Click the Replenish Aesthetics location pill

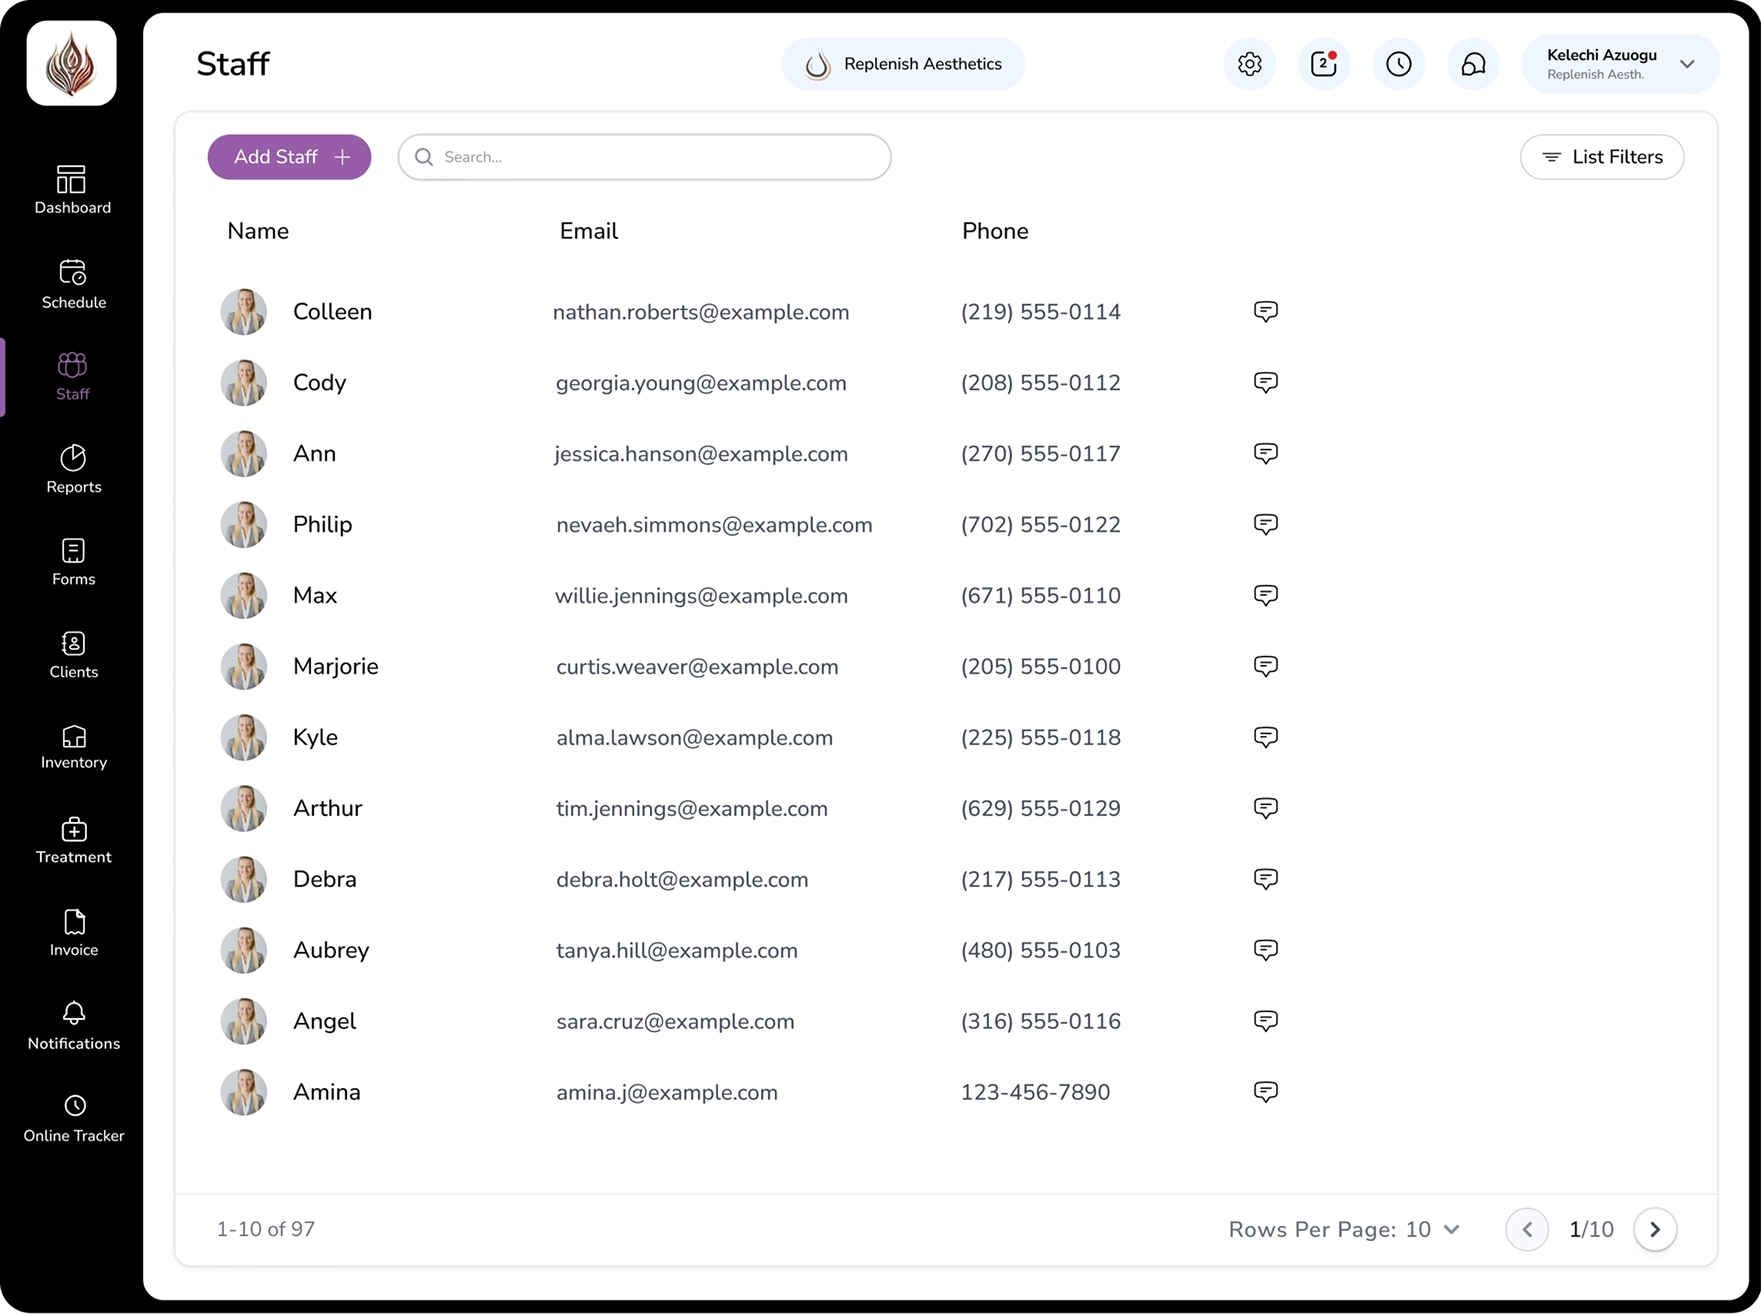click(x=903, y=64)
